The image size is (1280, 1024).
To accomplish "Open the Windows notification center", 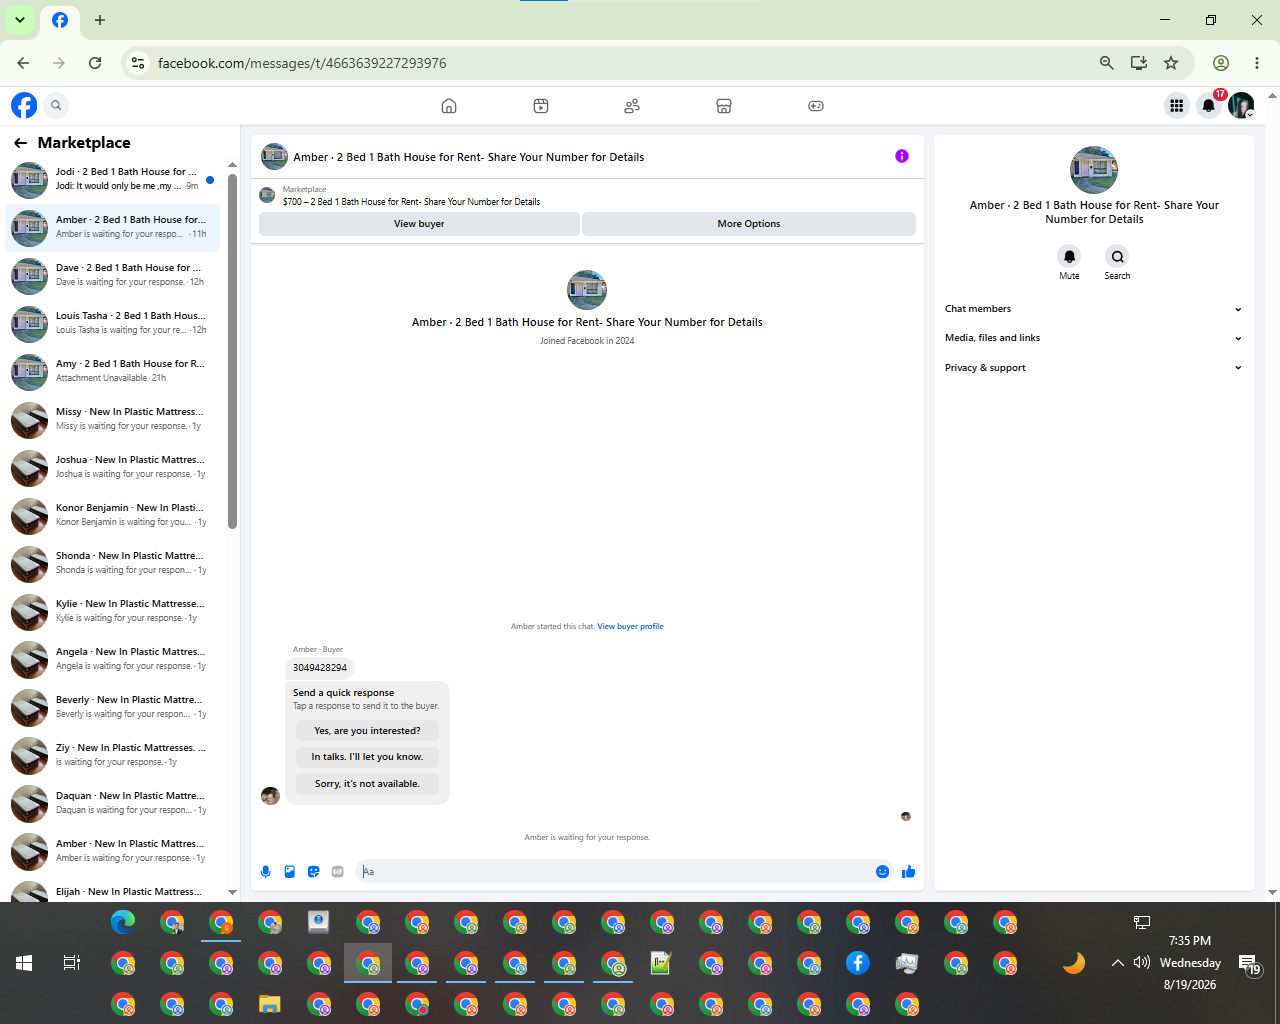I will (1250, 964).
